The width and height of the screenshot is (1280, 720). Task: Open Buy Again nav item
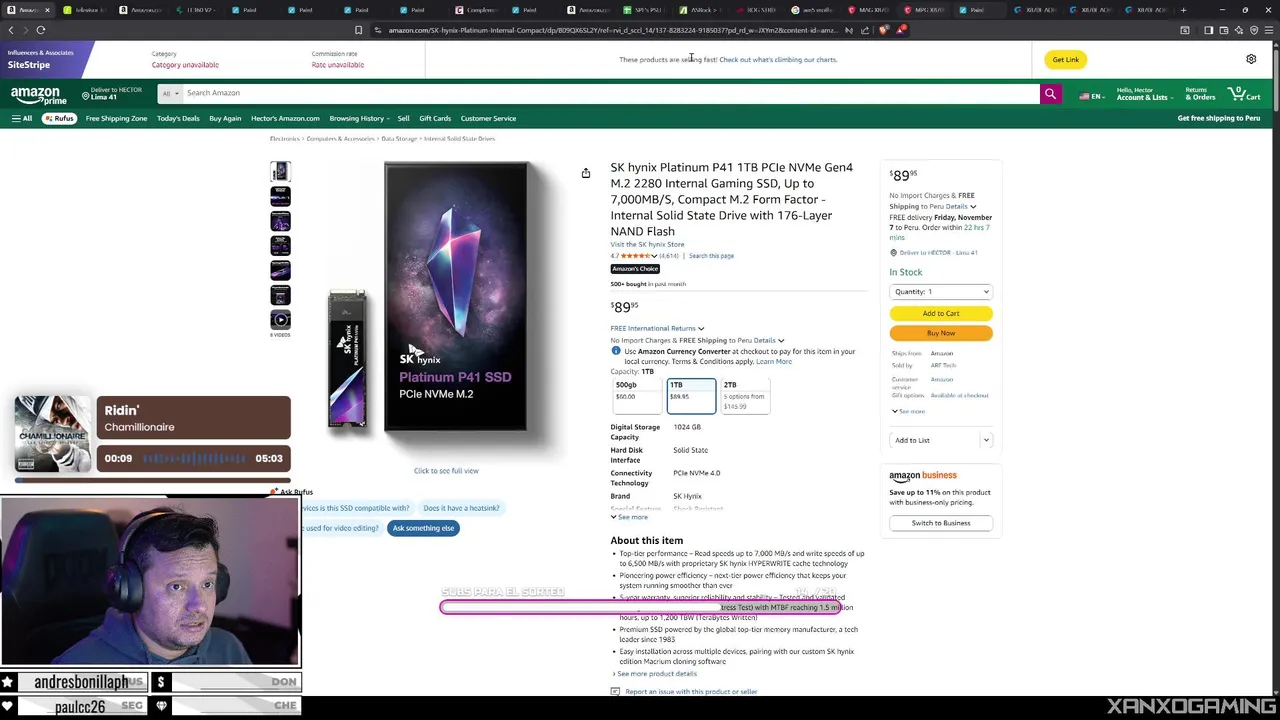[225, 118]
